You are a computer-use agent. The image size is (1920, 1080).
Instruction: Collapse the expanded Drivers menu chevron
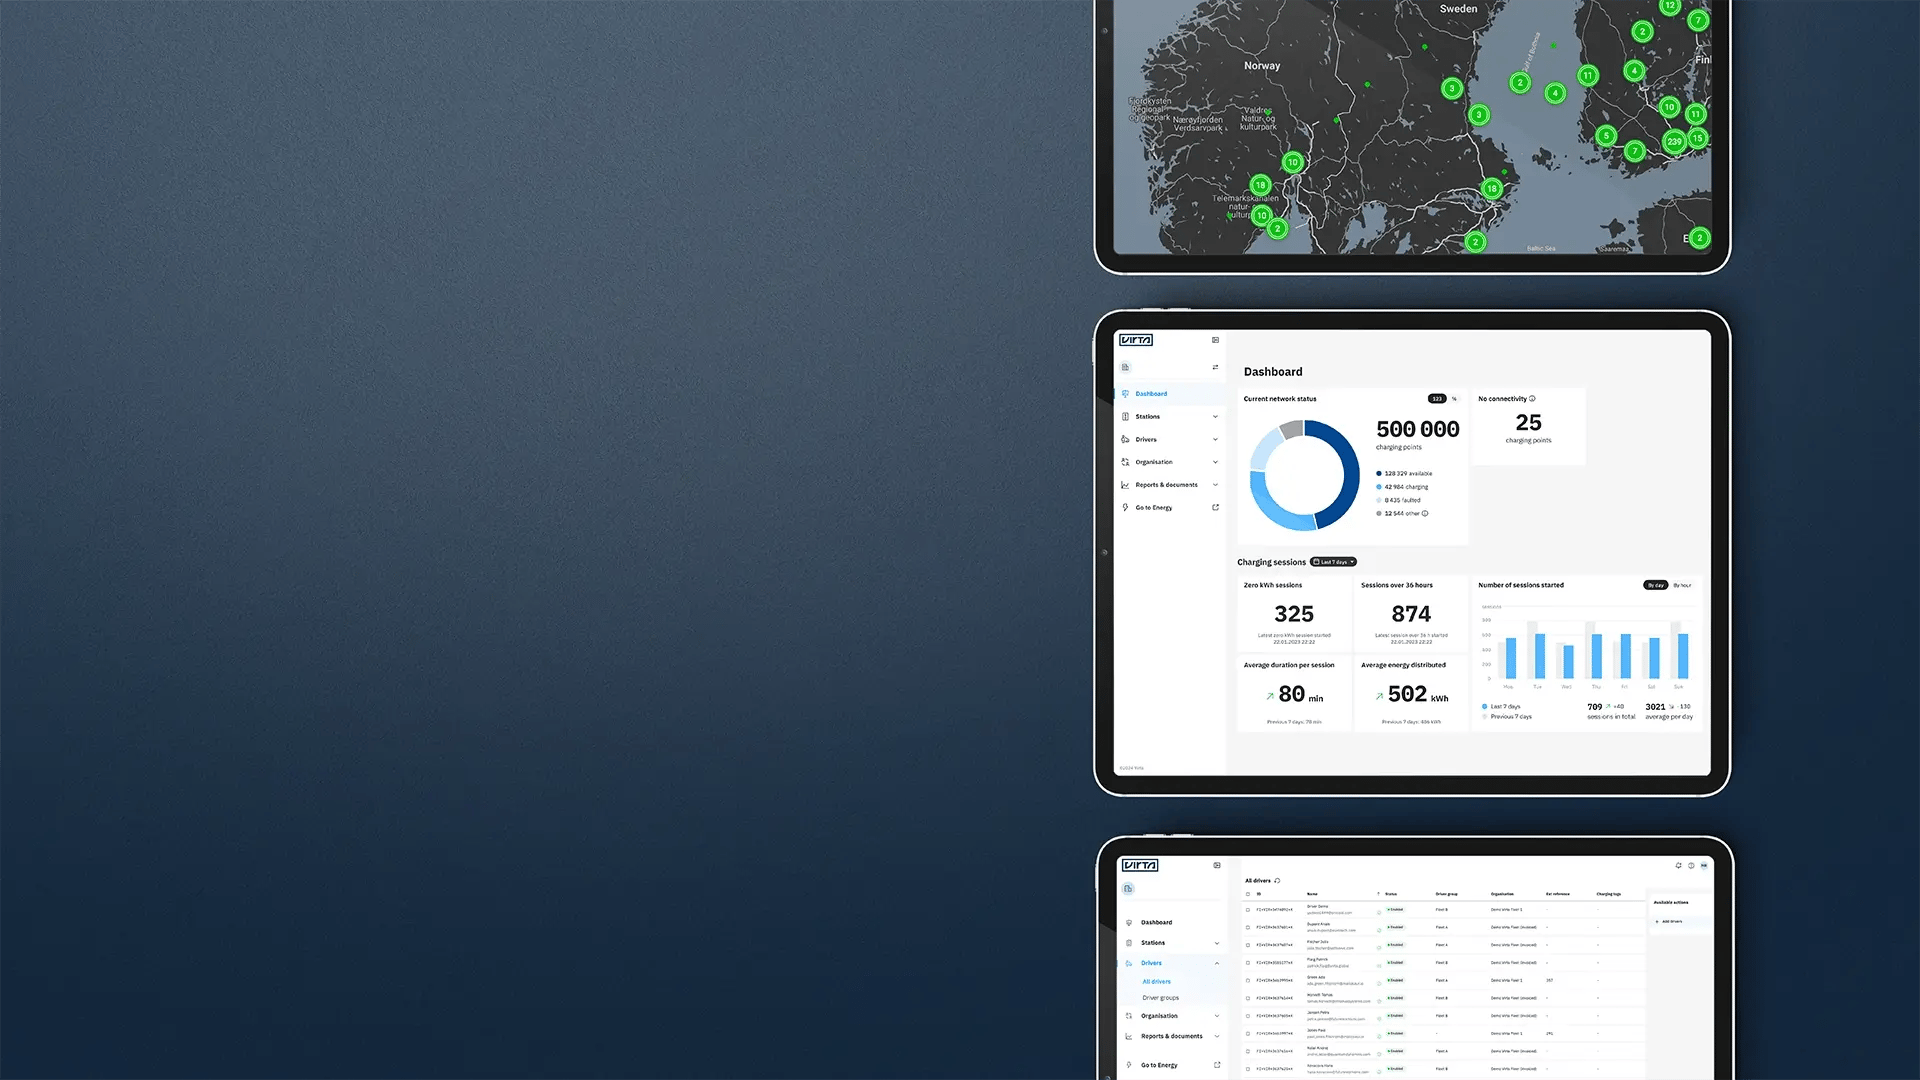coord(1217,963)
